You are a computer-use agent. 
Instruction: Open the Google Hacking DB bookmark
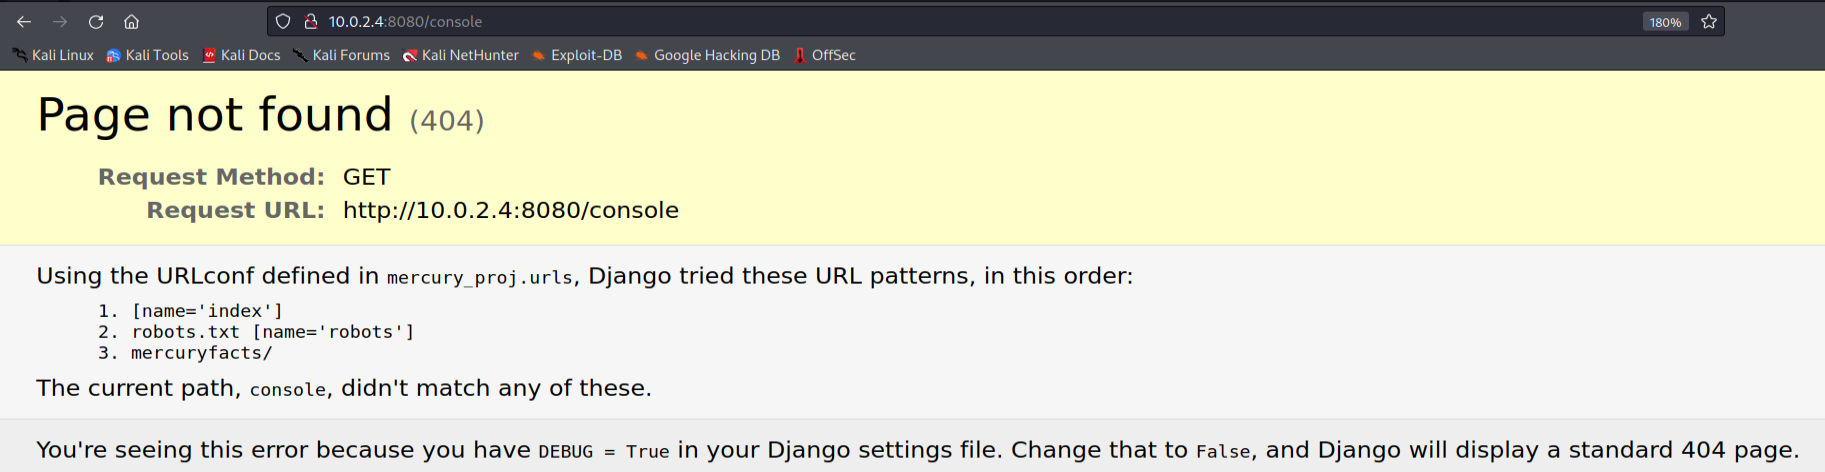coord(707,55)
